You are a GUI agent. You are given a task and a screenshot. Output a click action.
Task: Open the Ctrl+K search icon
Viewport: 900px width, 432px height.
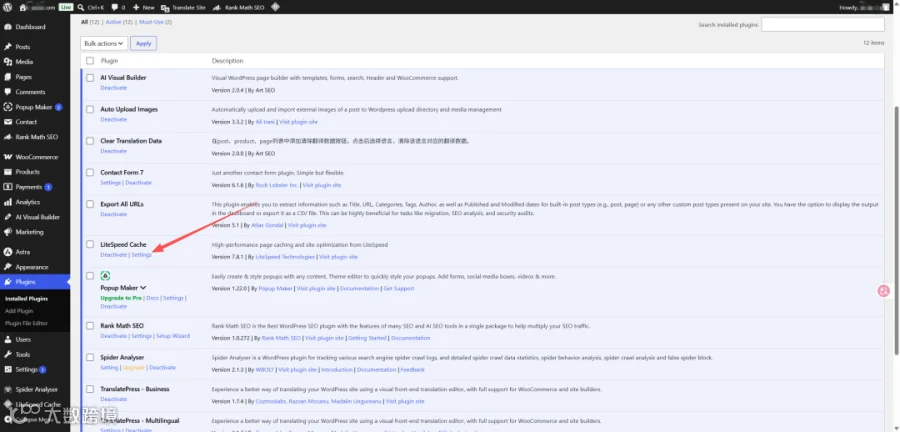pos(81,7)
